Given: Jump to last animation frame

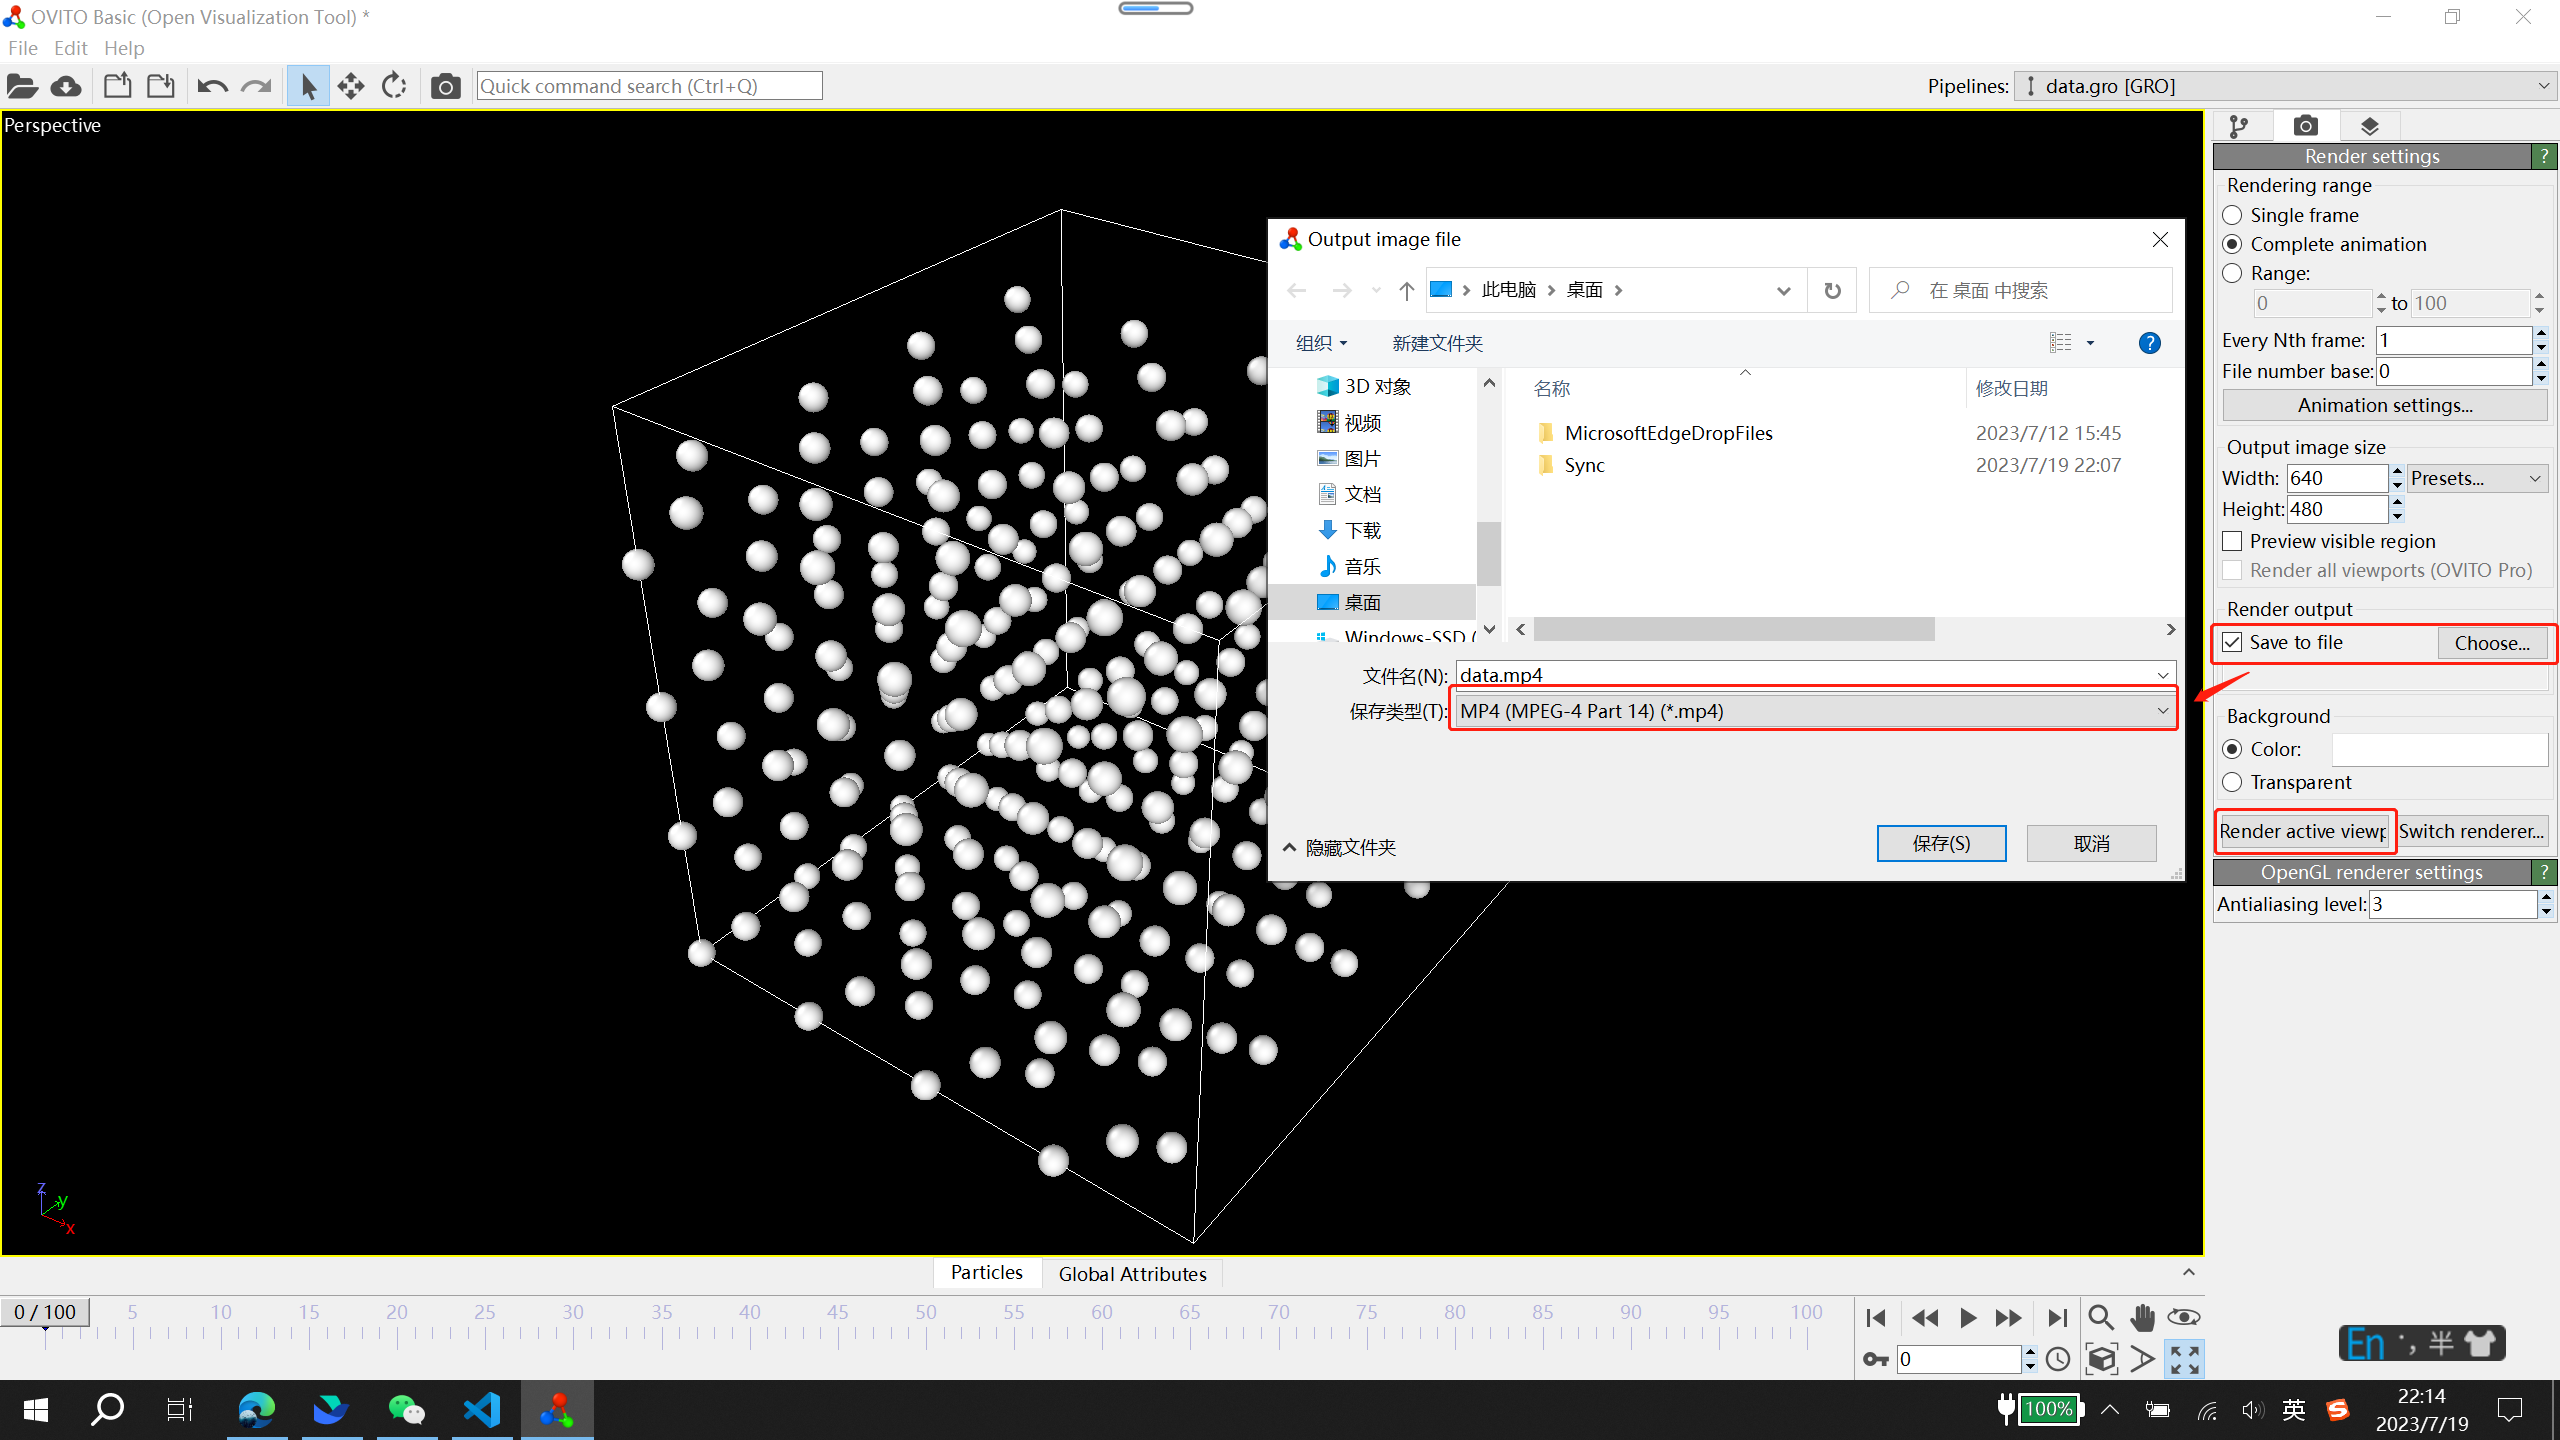Looking at the screenshot, I should [2056, 1318].
